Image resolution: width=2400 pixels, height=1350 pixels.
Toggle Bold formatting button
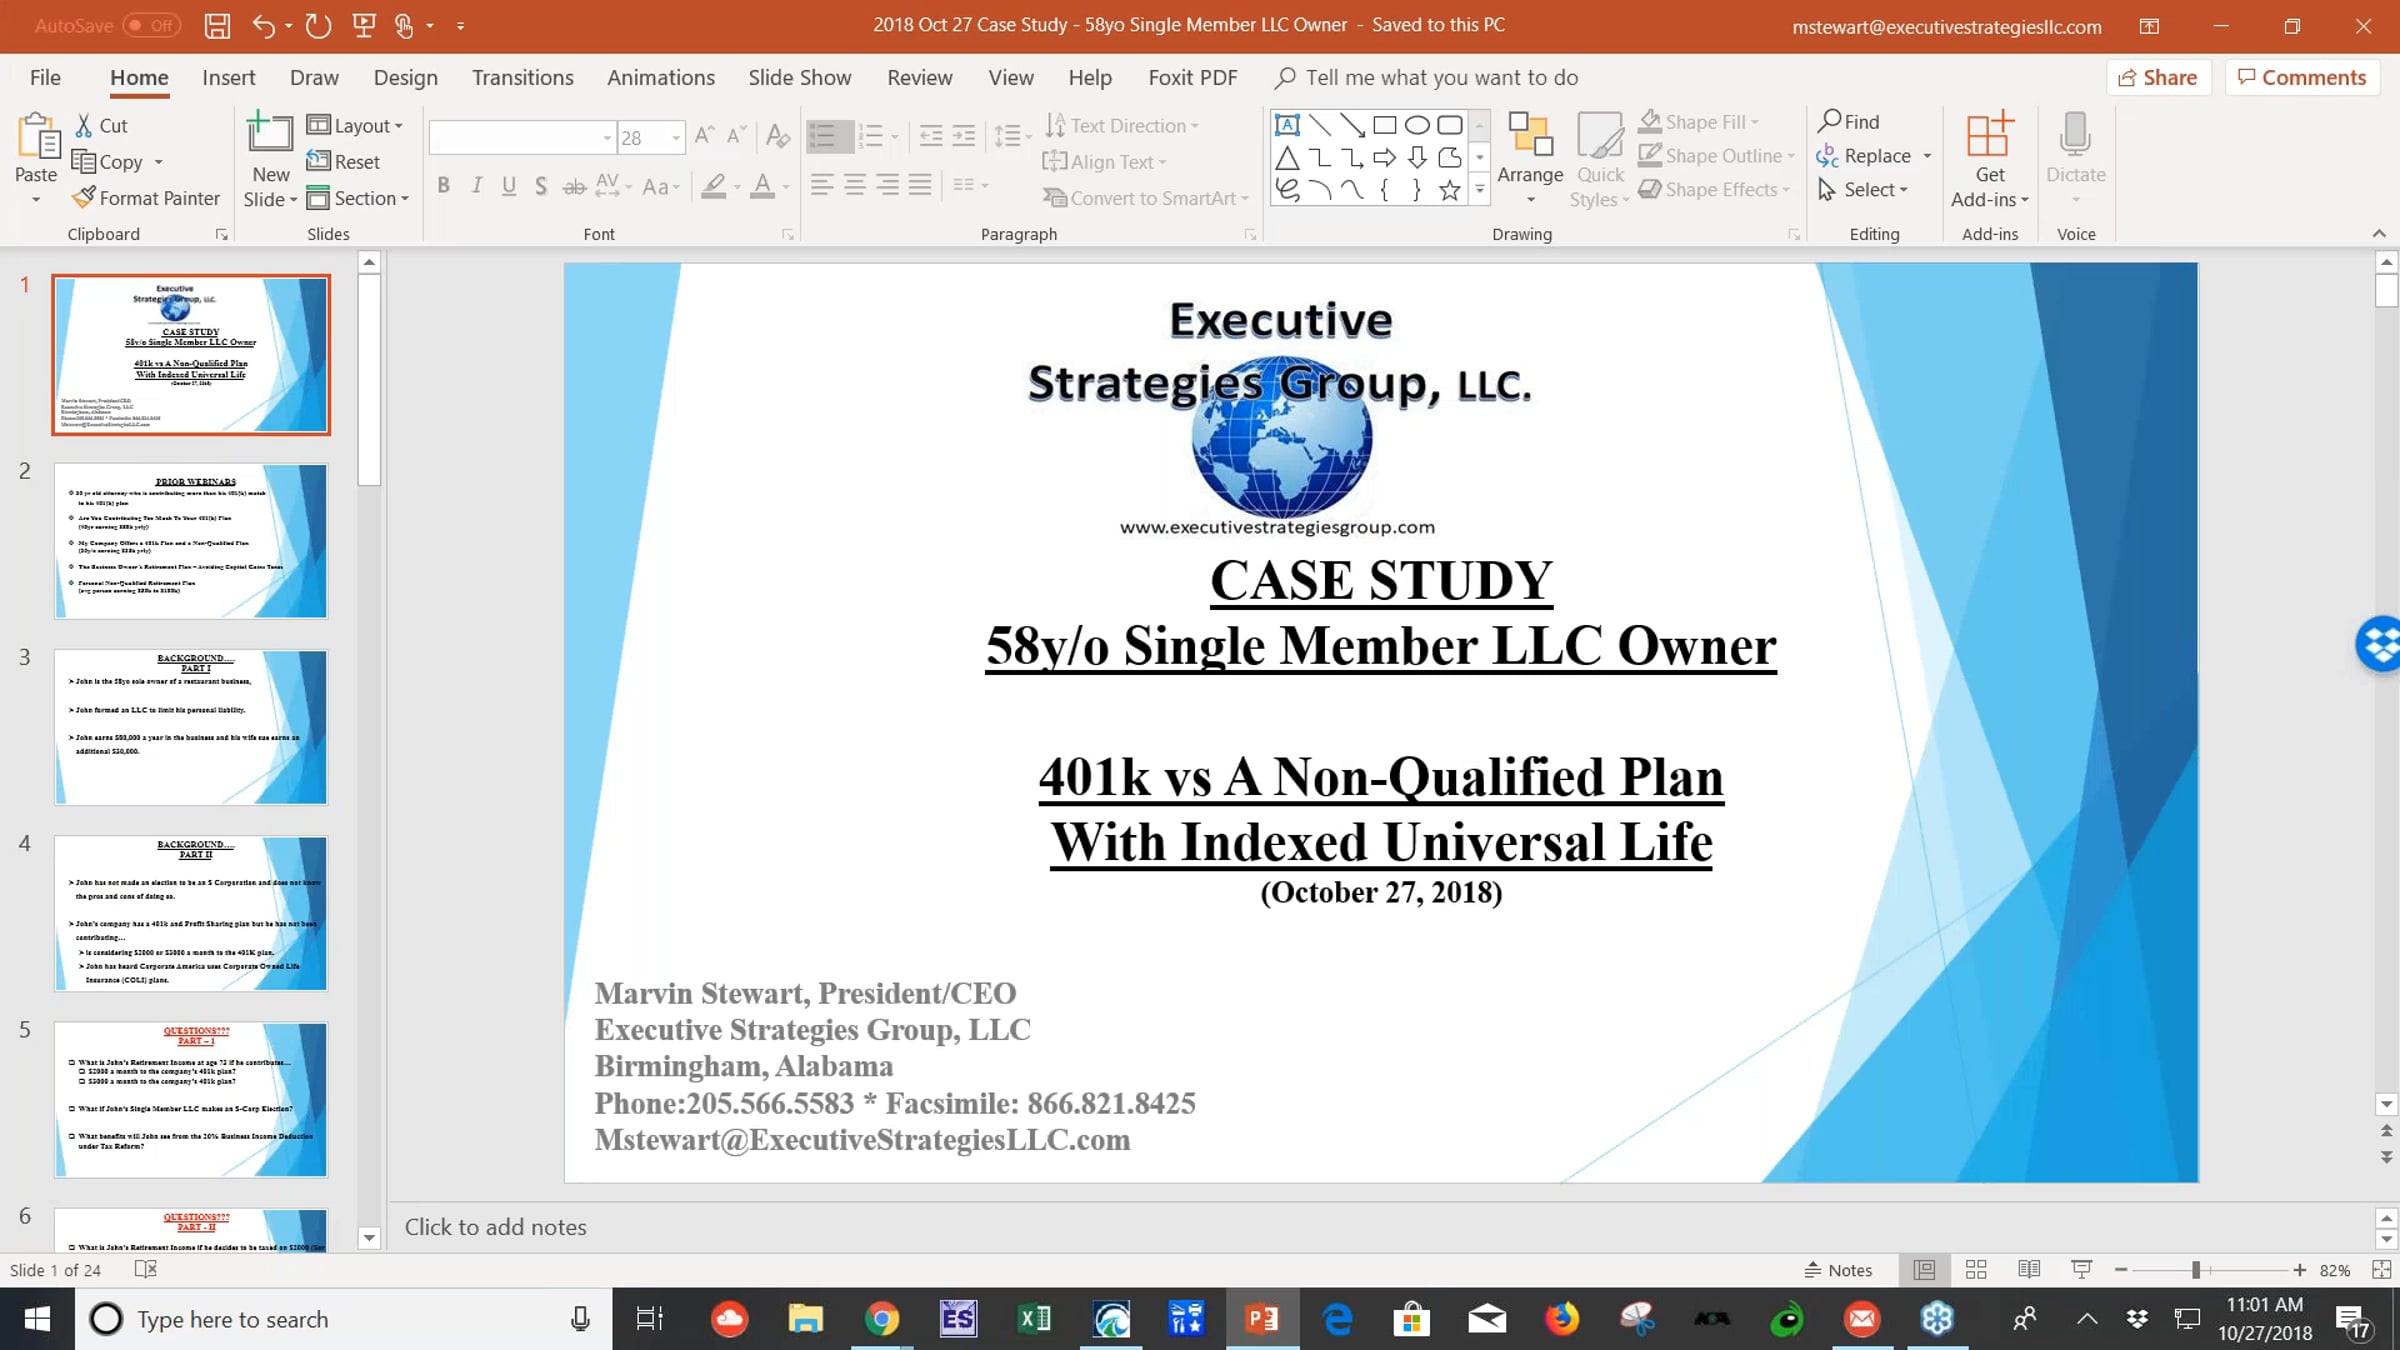point(443,186)
